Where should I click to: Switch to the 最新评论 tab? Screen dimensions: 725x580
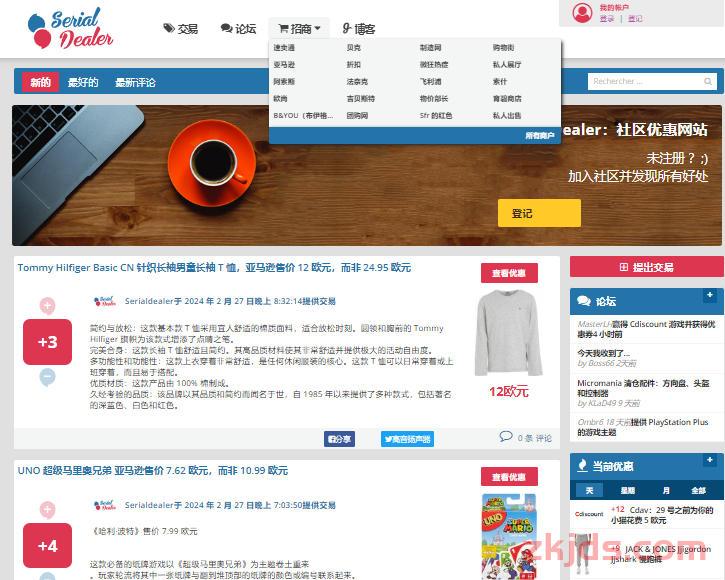(135, 82)
